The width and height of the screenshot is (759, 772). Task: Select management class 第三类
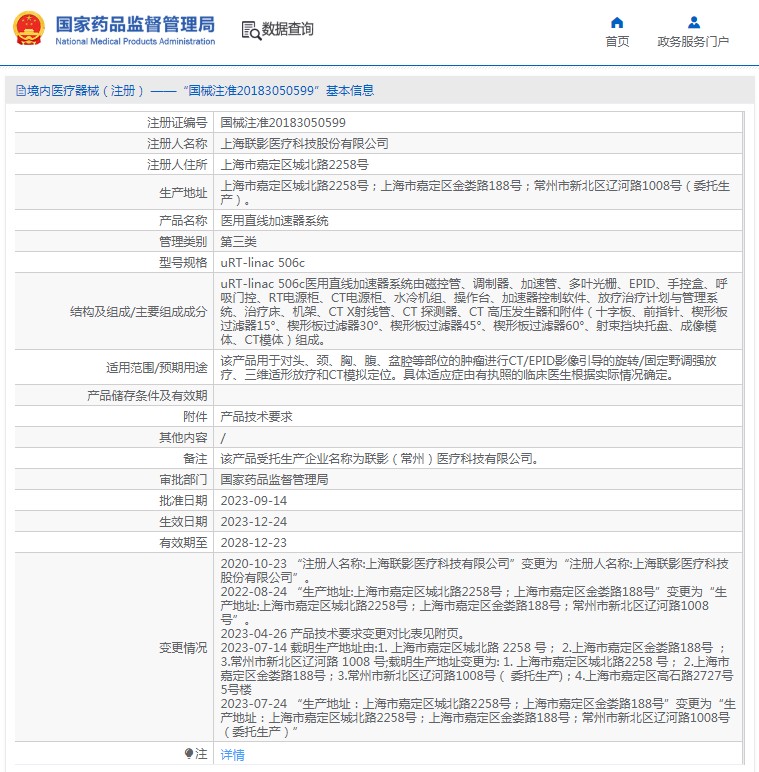pos(238,242)
